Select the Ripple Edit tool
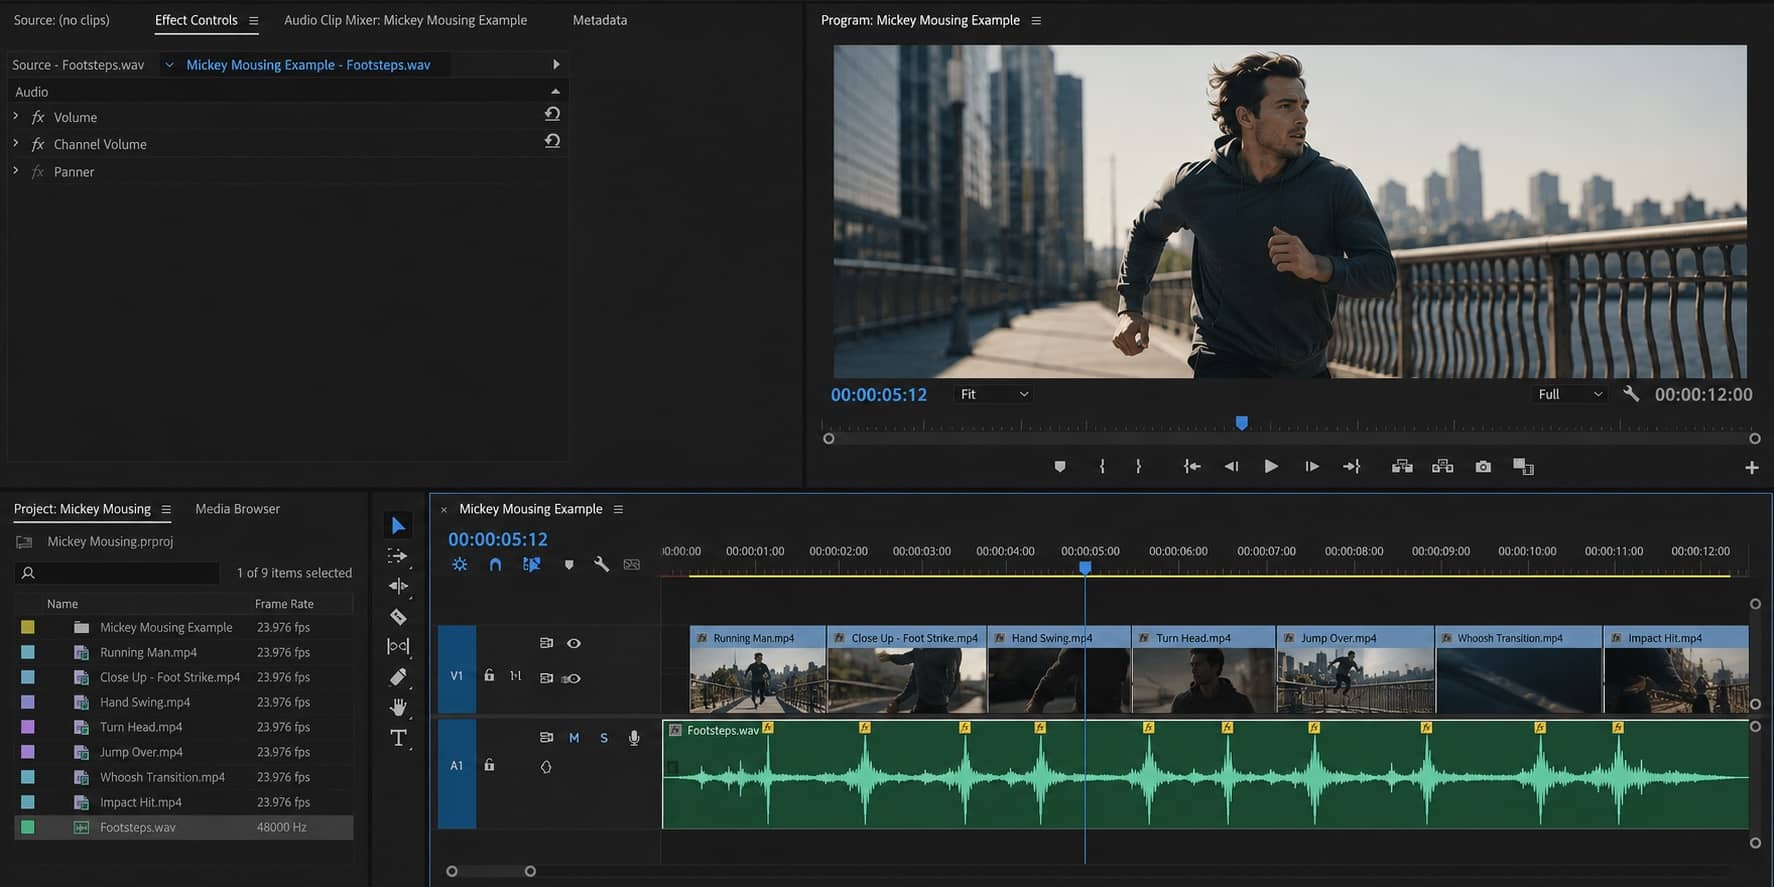The width and height of the screenshot is (1774, 887). (x=398, y=586)
